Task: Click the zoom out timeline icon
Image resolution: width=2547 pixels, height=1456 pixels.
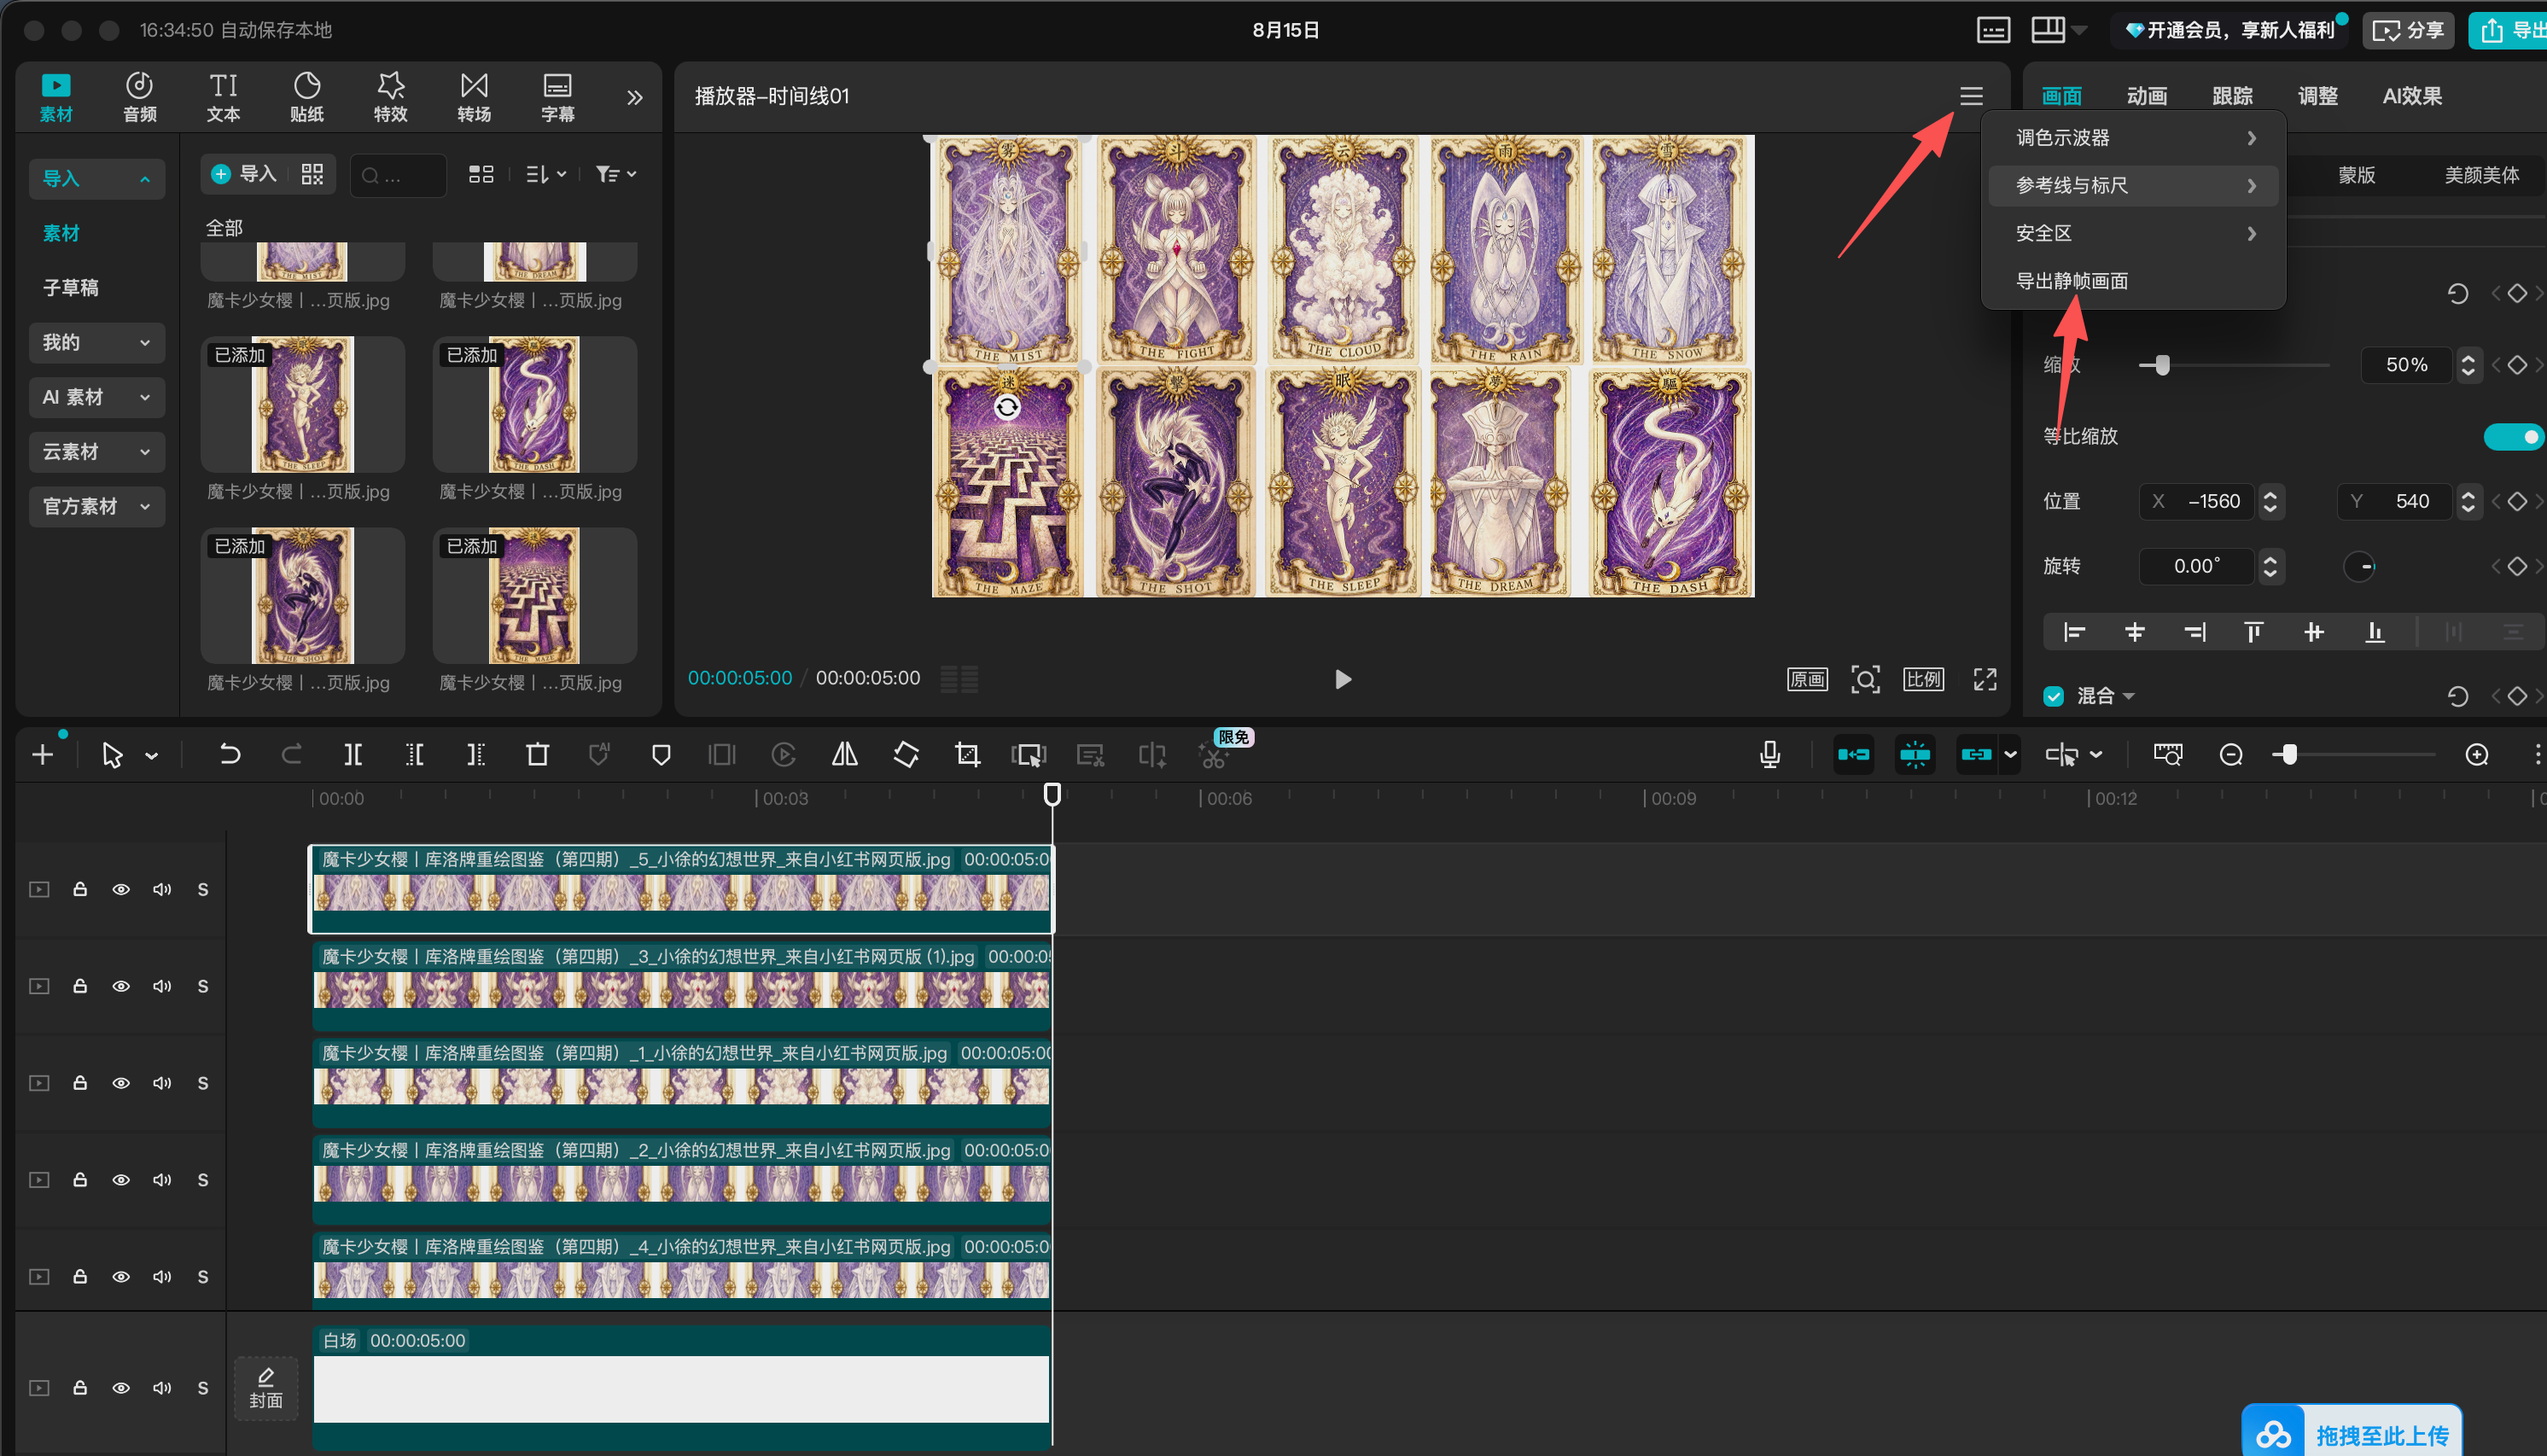Action: (2231, 755)
